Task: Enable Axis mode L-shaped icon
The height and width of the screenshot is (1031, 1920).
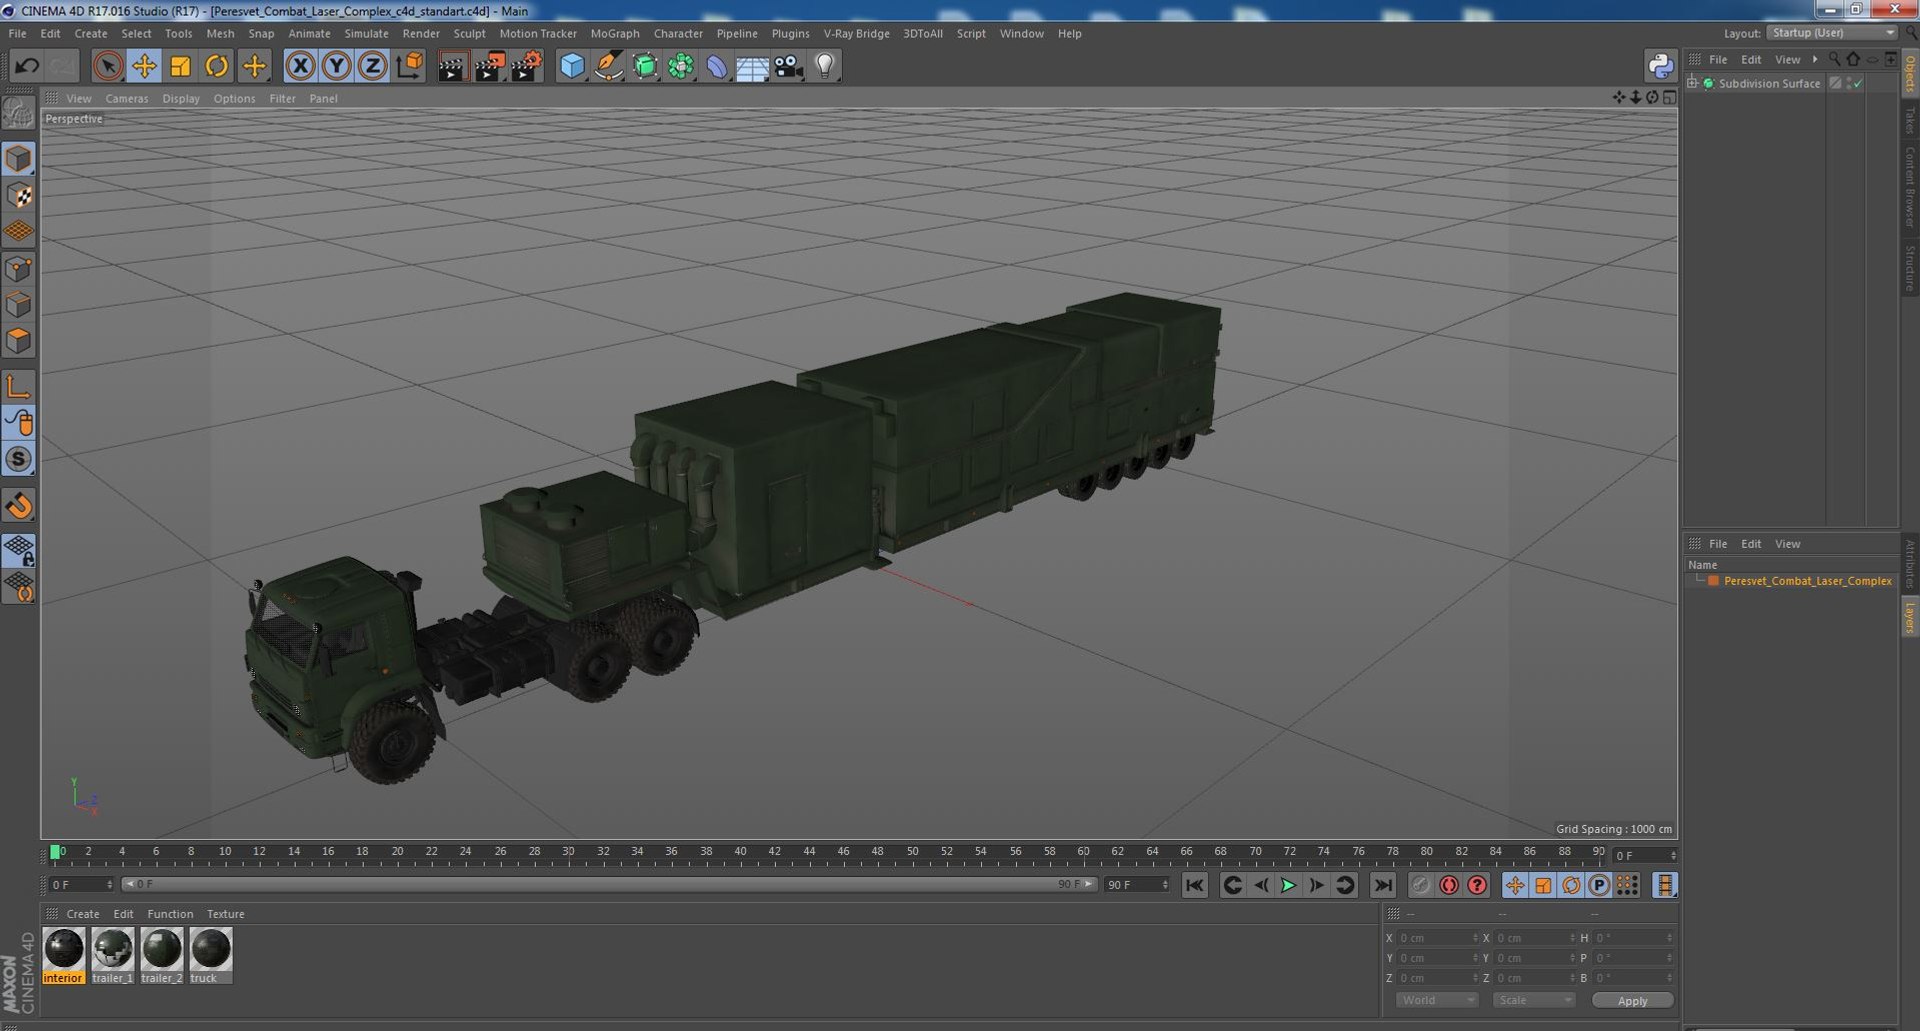Action: pos(18,386)
